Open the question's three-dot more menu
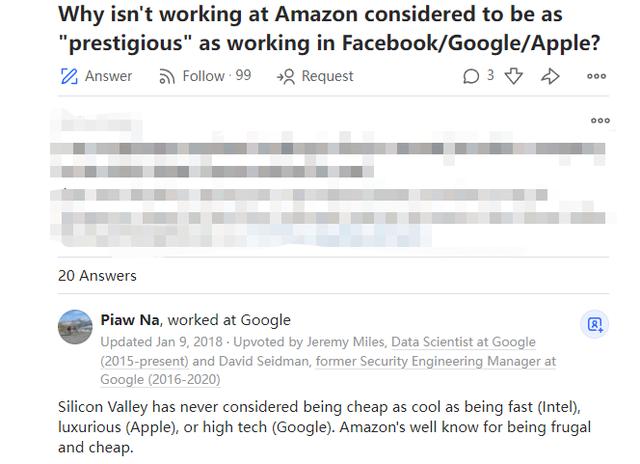The height and width of the screenshot is (464, 640). [x=596, y=76]
